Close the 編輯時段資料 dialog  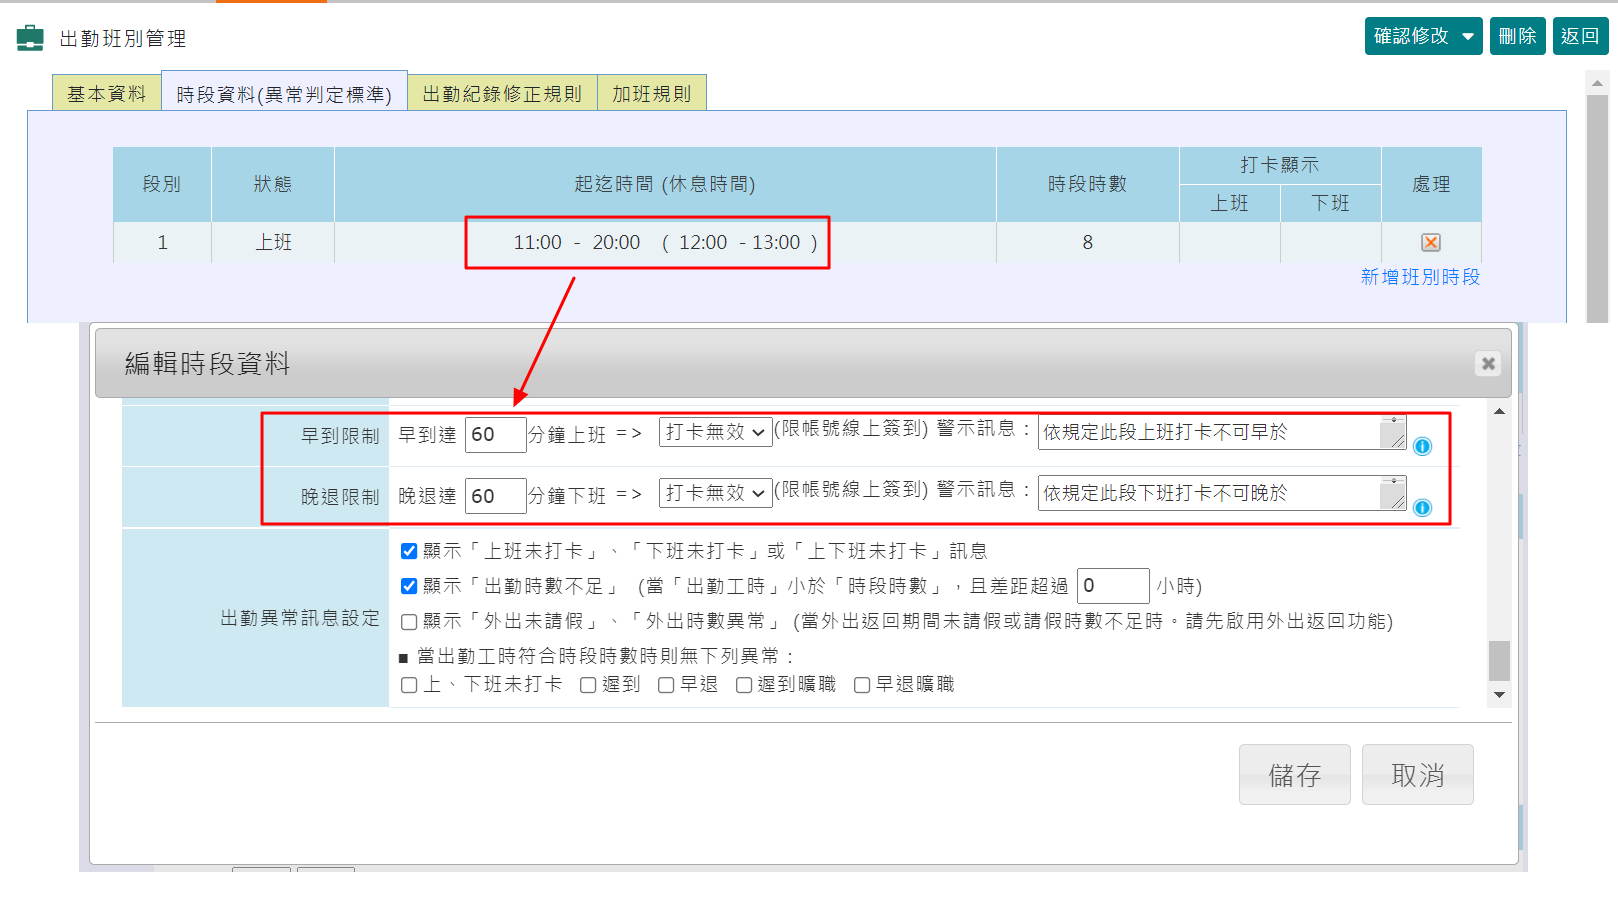tap(1488, 364)
